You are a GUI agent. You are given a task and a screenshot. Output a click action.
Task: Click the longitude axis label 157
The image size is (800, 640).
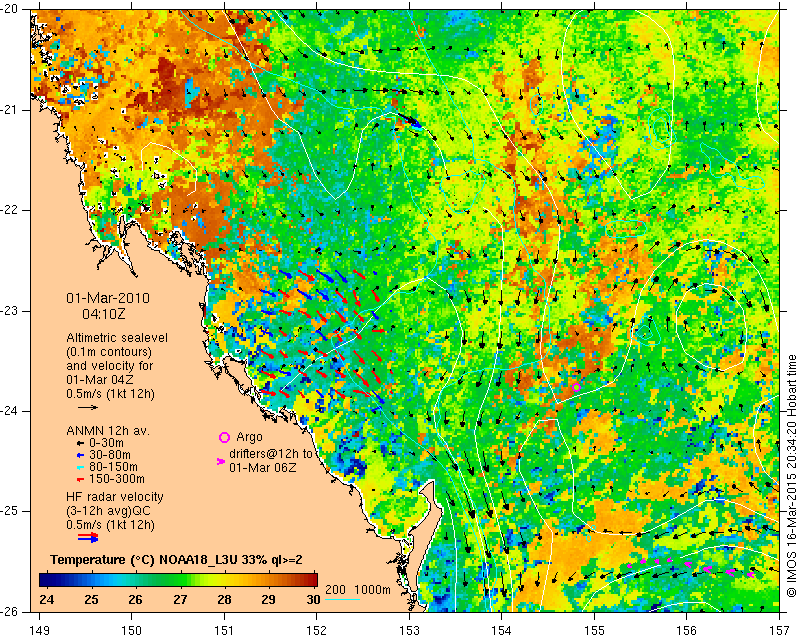[780, 631]
